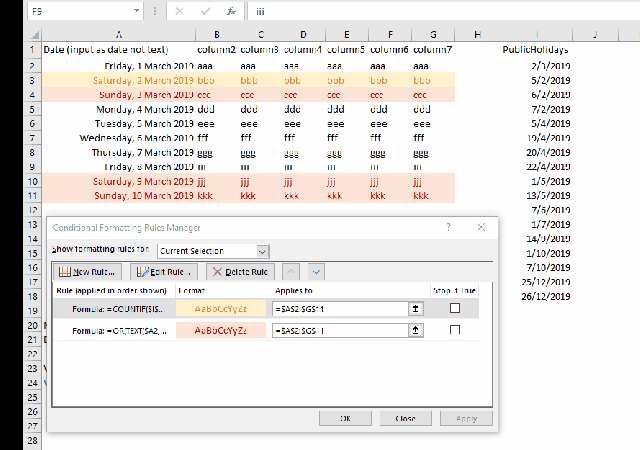Image resolution: width=640 pixels, height=450 pixels.
Task: Select the COUNTIF formula rule row
Action: tap(266, 309)
